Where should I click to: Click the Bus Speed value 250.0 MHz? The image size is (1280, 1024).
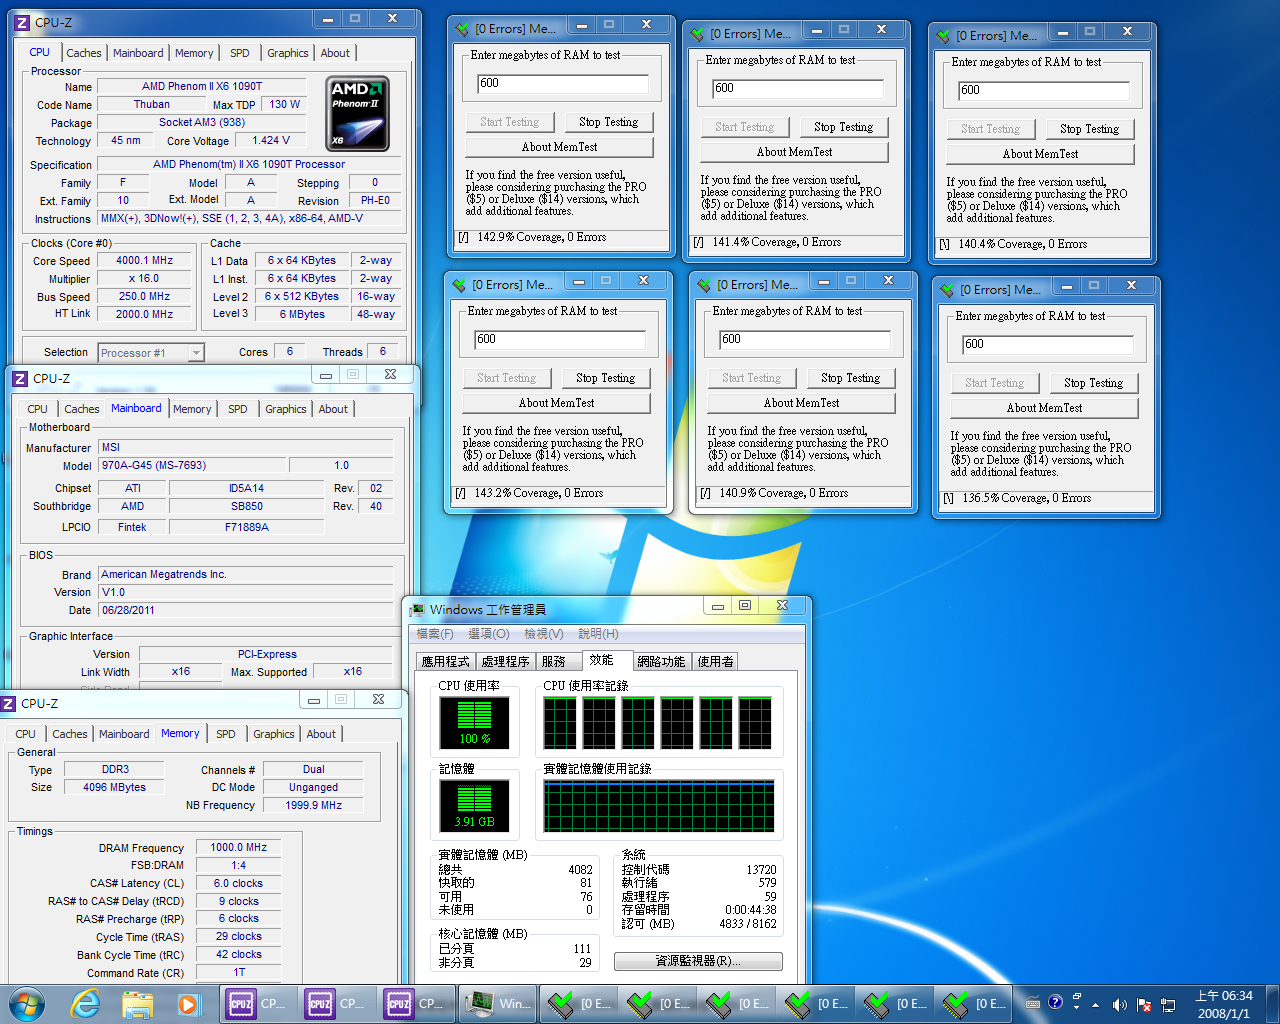click(x=144, y=297)
